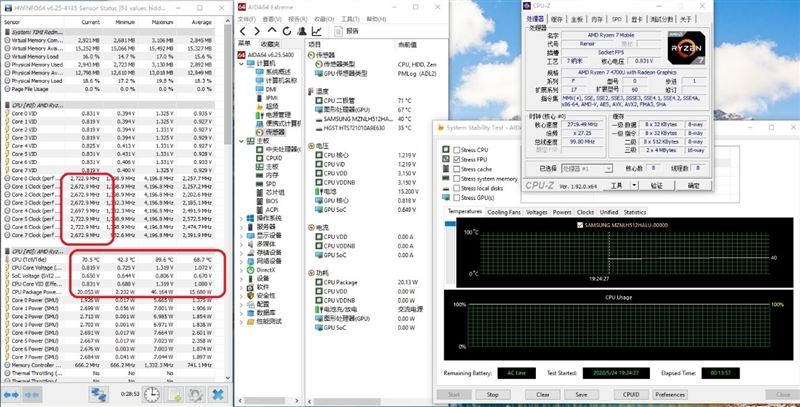800x407 pixels.
Task: Enable Stress system memory checkbox
Action: [457, 179]
